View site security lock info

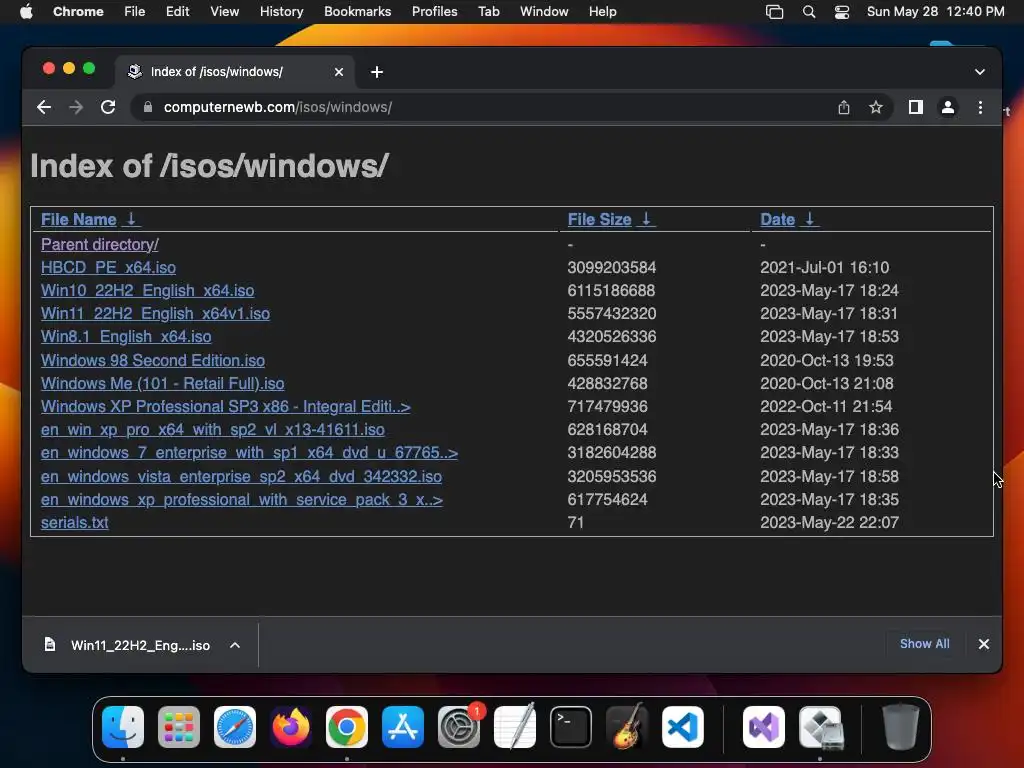pyautogui.click(x=148, y=107)
